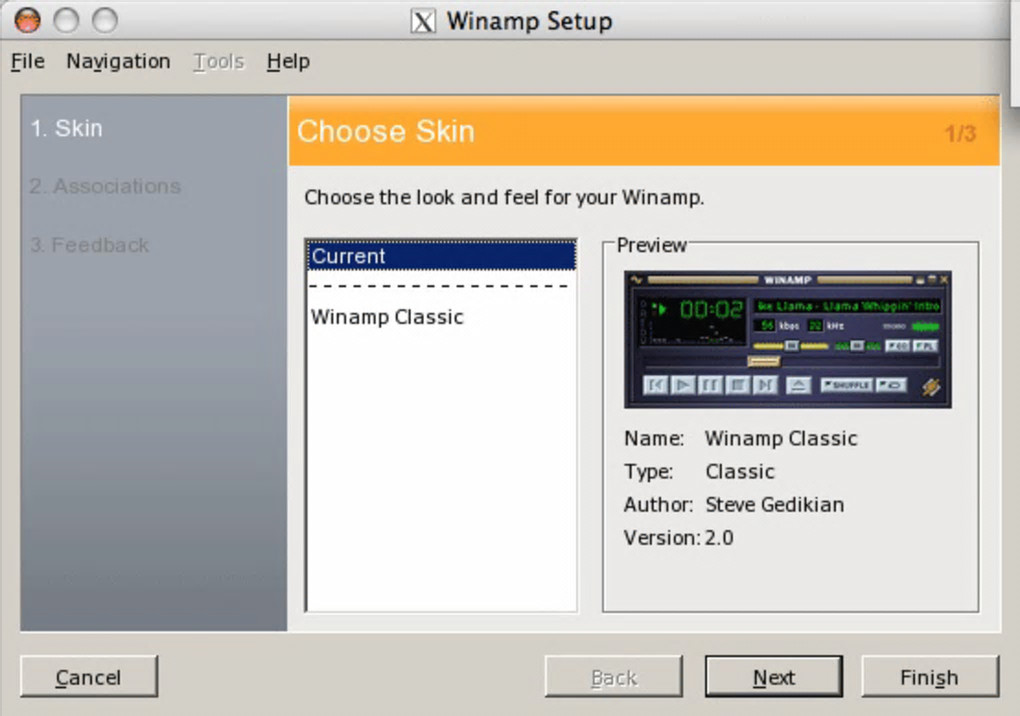This screenshot has height=716, width=1020.
Task: Click the play button in skin preview
Action: [682, 385]
